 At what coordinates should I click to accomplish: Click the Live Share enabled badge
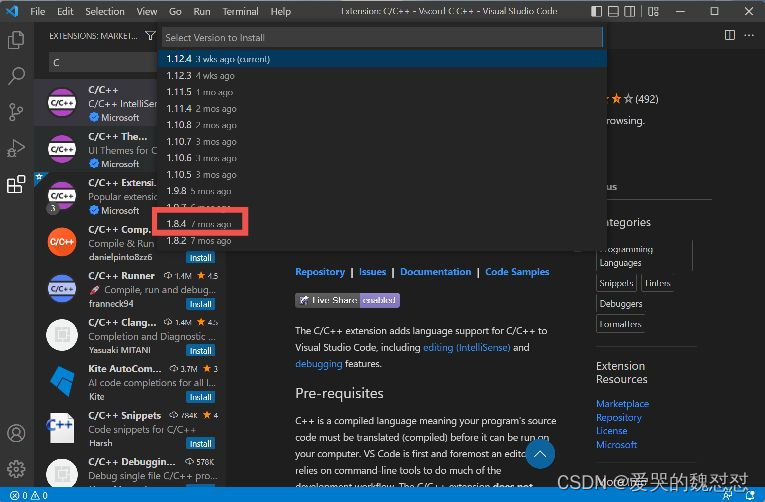pos(347,300)
